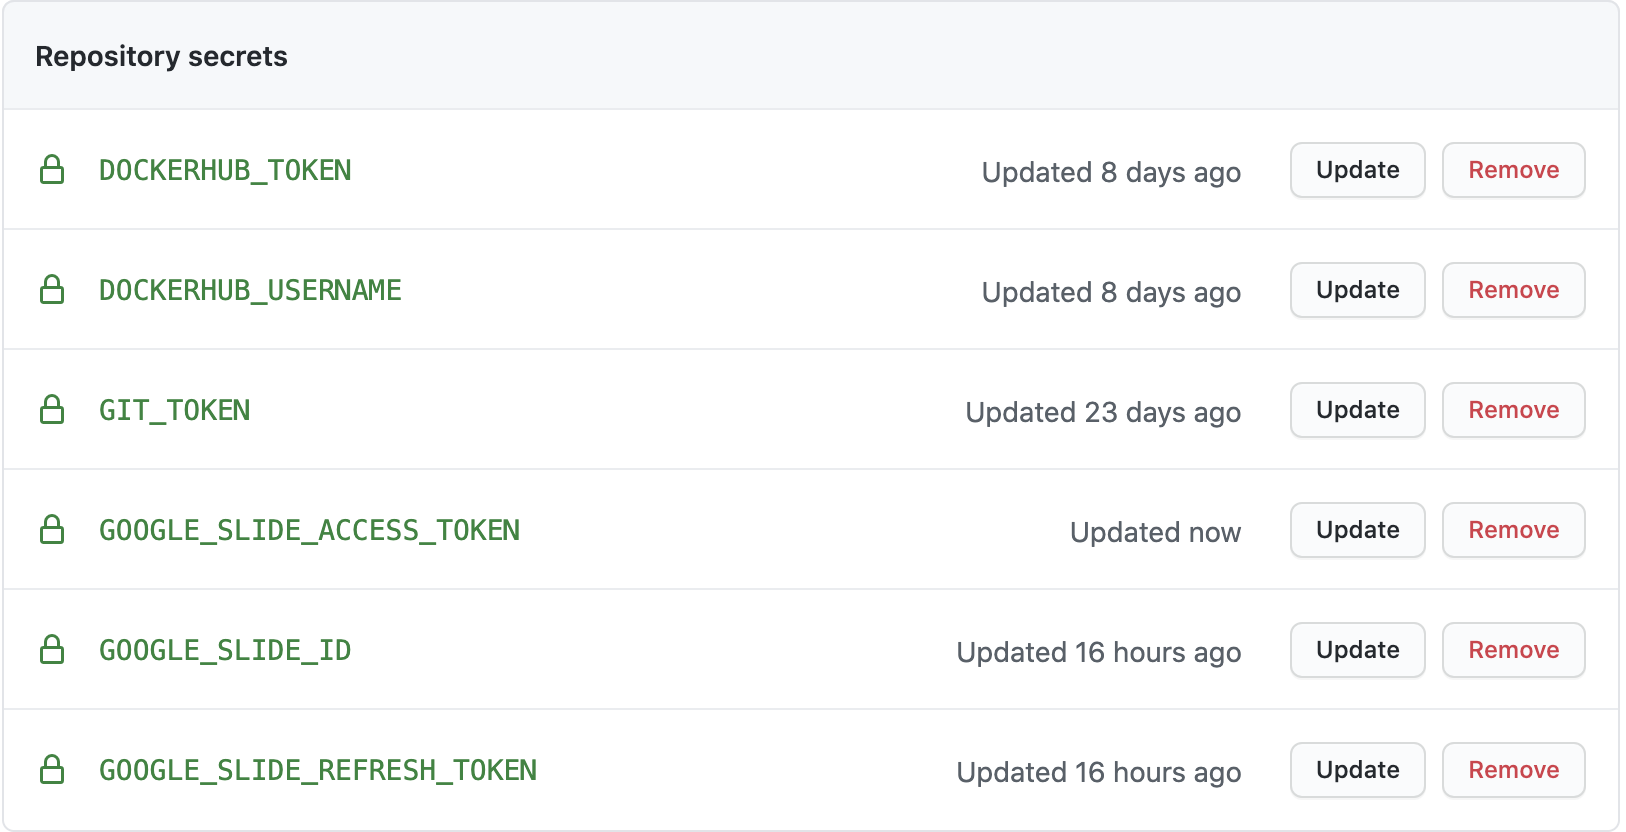Click the lock icon beside DOCKERHUB_TOKEN
The height and width of the screenshot is (832, 1626).
click(52, 170)
